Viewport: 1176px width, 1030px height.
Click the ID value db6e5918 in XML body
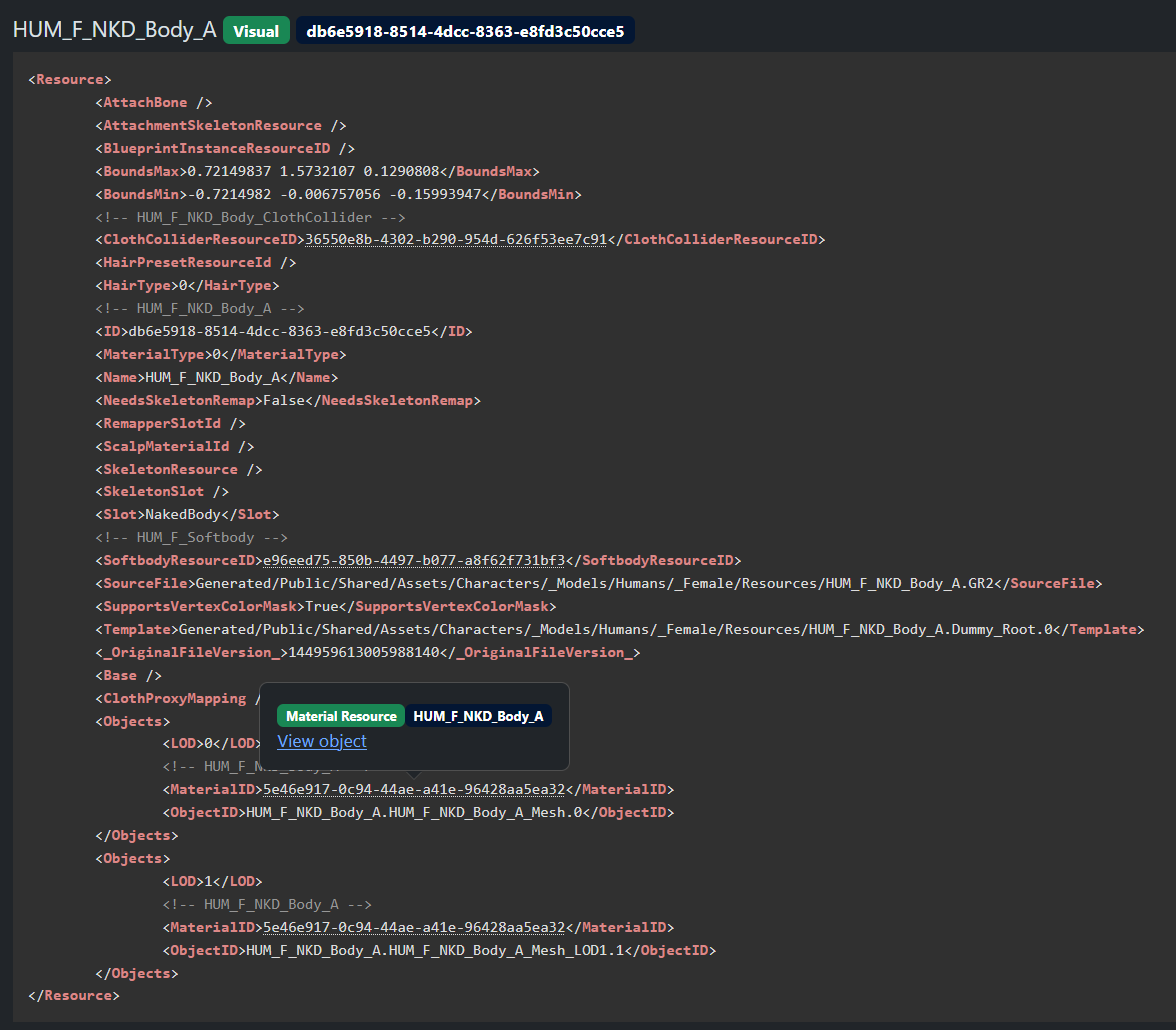(x=279, y=331)
